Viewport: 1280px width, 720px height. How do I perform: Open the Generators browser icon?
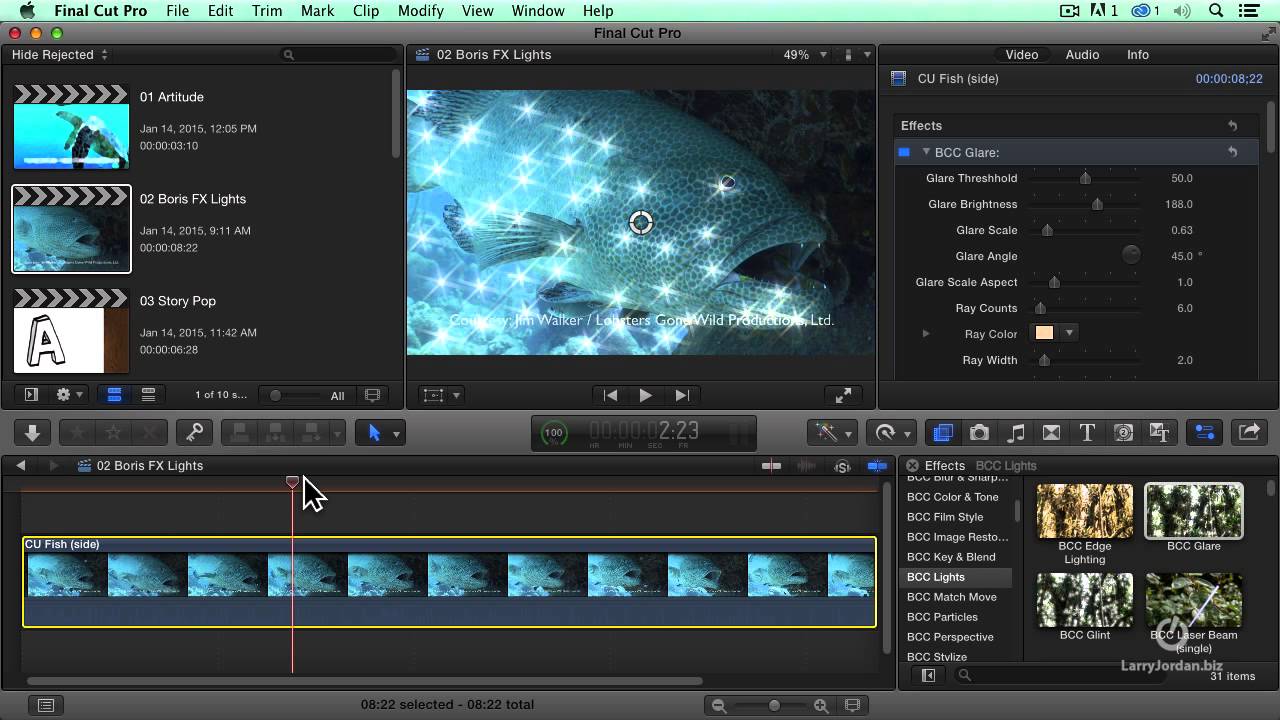coord(1123,433)
